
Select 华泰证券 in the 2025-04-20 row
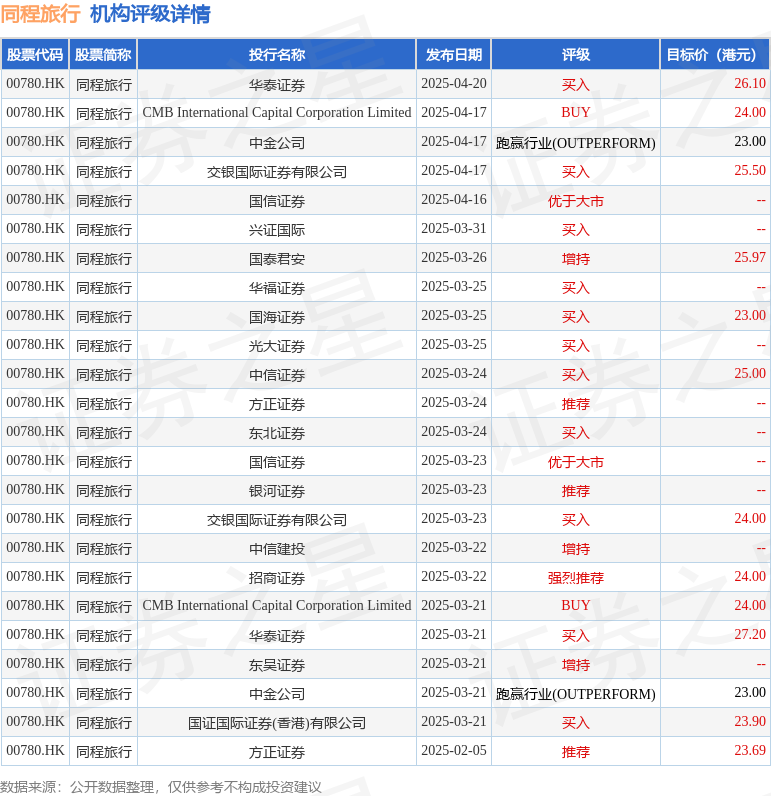tap(277, 85)
